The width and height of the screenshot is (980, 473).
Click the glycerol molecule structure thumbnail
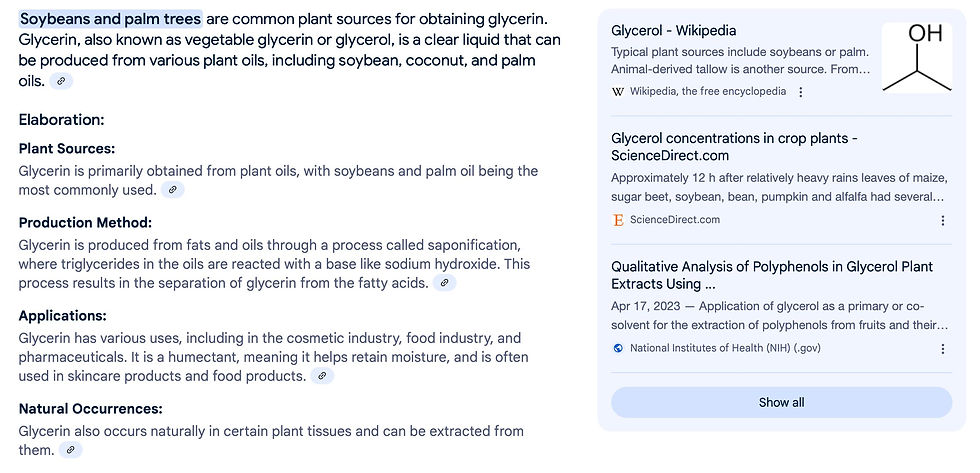pos(917,59)
